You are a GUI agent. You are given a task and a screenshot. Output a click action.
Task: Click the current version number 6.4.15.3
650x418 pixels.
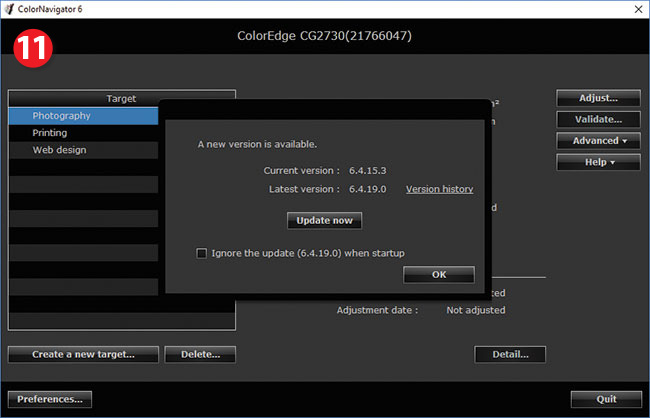click(x=368, y=170)
